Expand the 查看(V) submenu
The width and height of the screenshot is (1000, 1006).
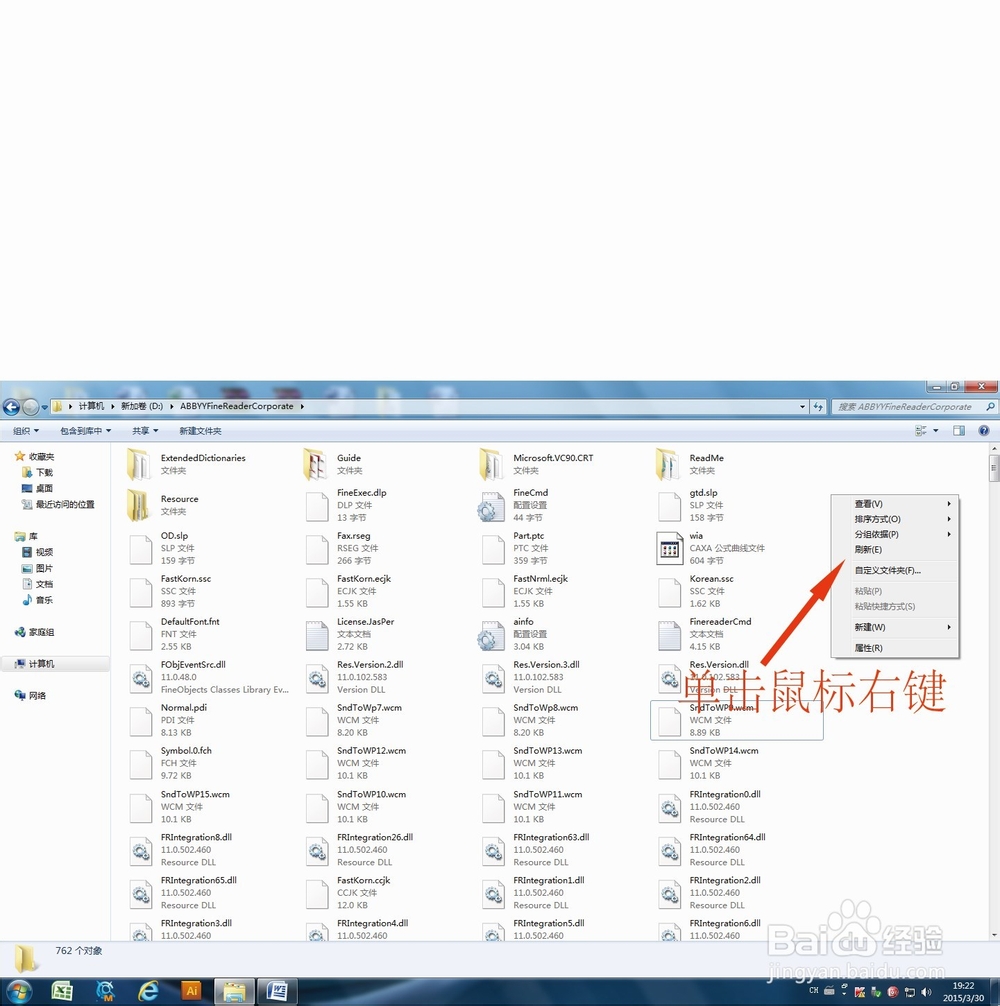point(895,504)
